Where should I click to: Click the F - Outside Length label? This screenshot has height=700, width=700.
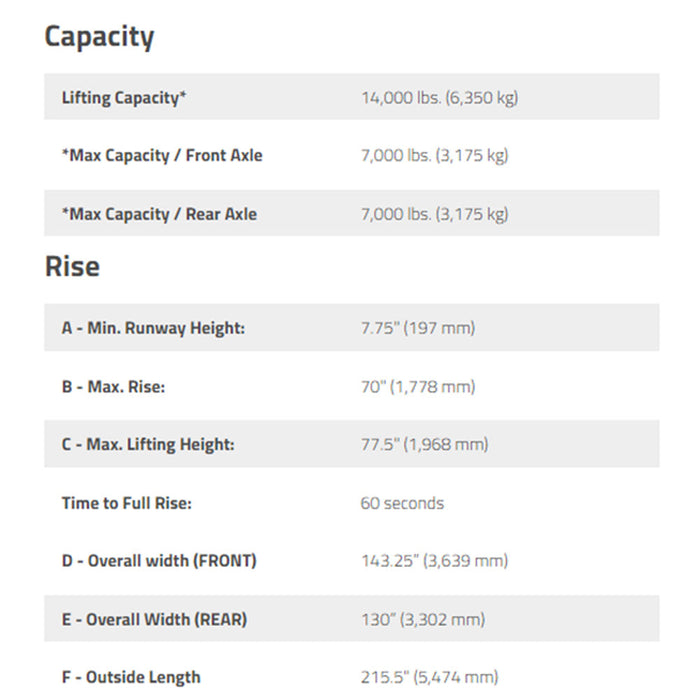click(131, 677)
